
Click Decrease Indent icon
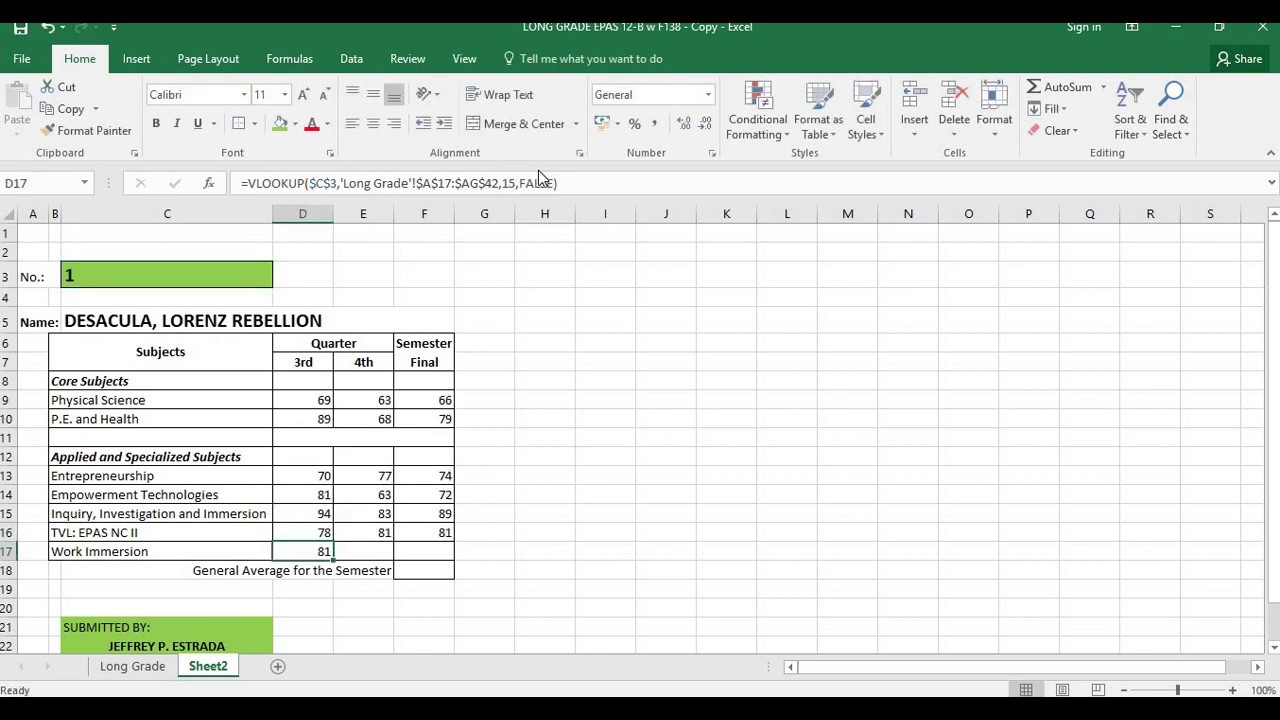click(x=423, y=123)
